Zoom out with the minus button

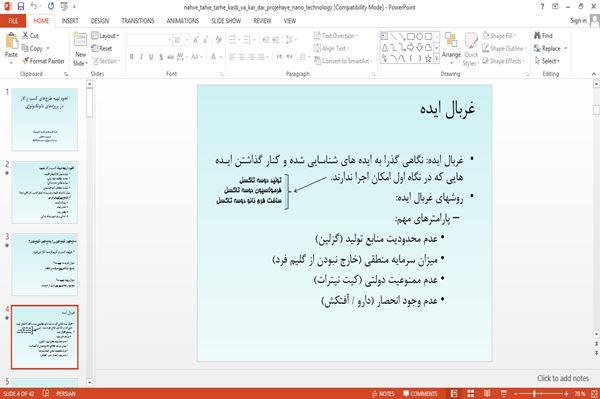[516, 394]
